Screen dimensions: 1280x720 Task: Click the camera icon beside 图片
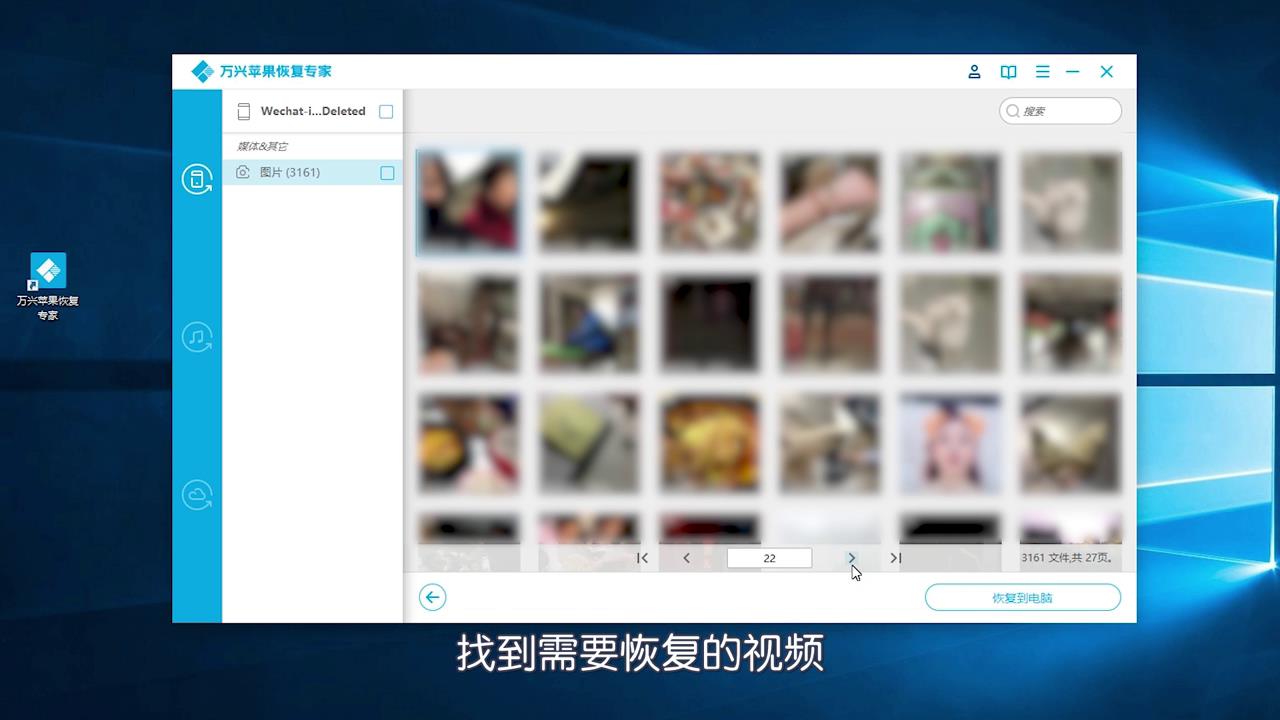pyautogui.click(x=242, y=172)
